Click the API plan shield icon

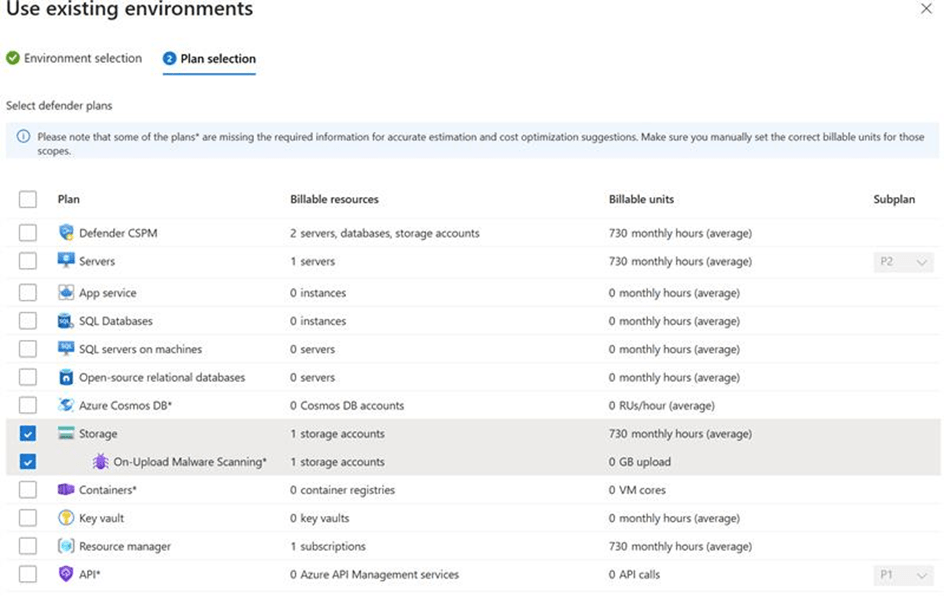tap(66, 574)
